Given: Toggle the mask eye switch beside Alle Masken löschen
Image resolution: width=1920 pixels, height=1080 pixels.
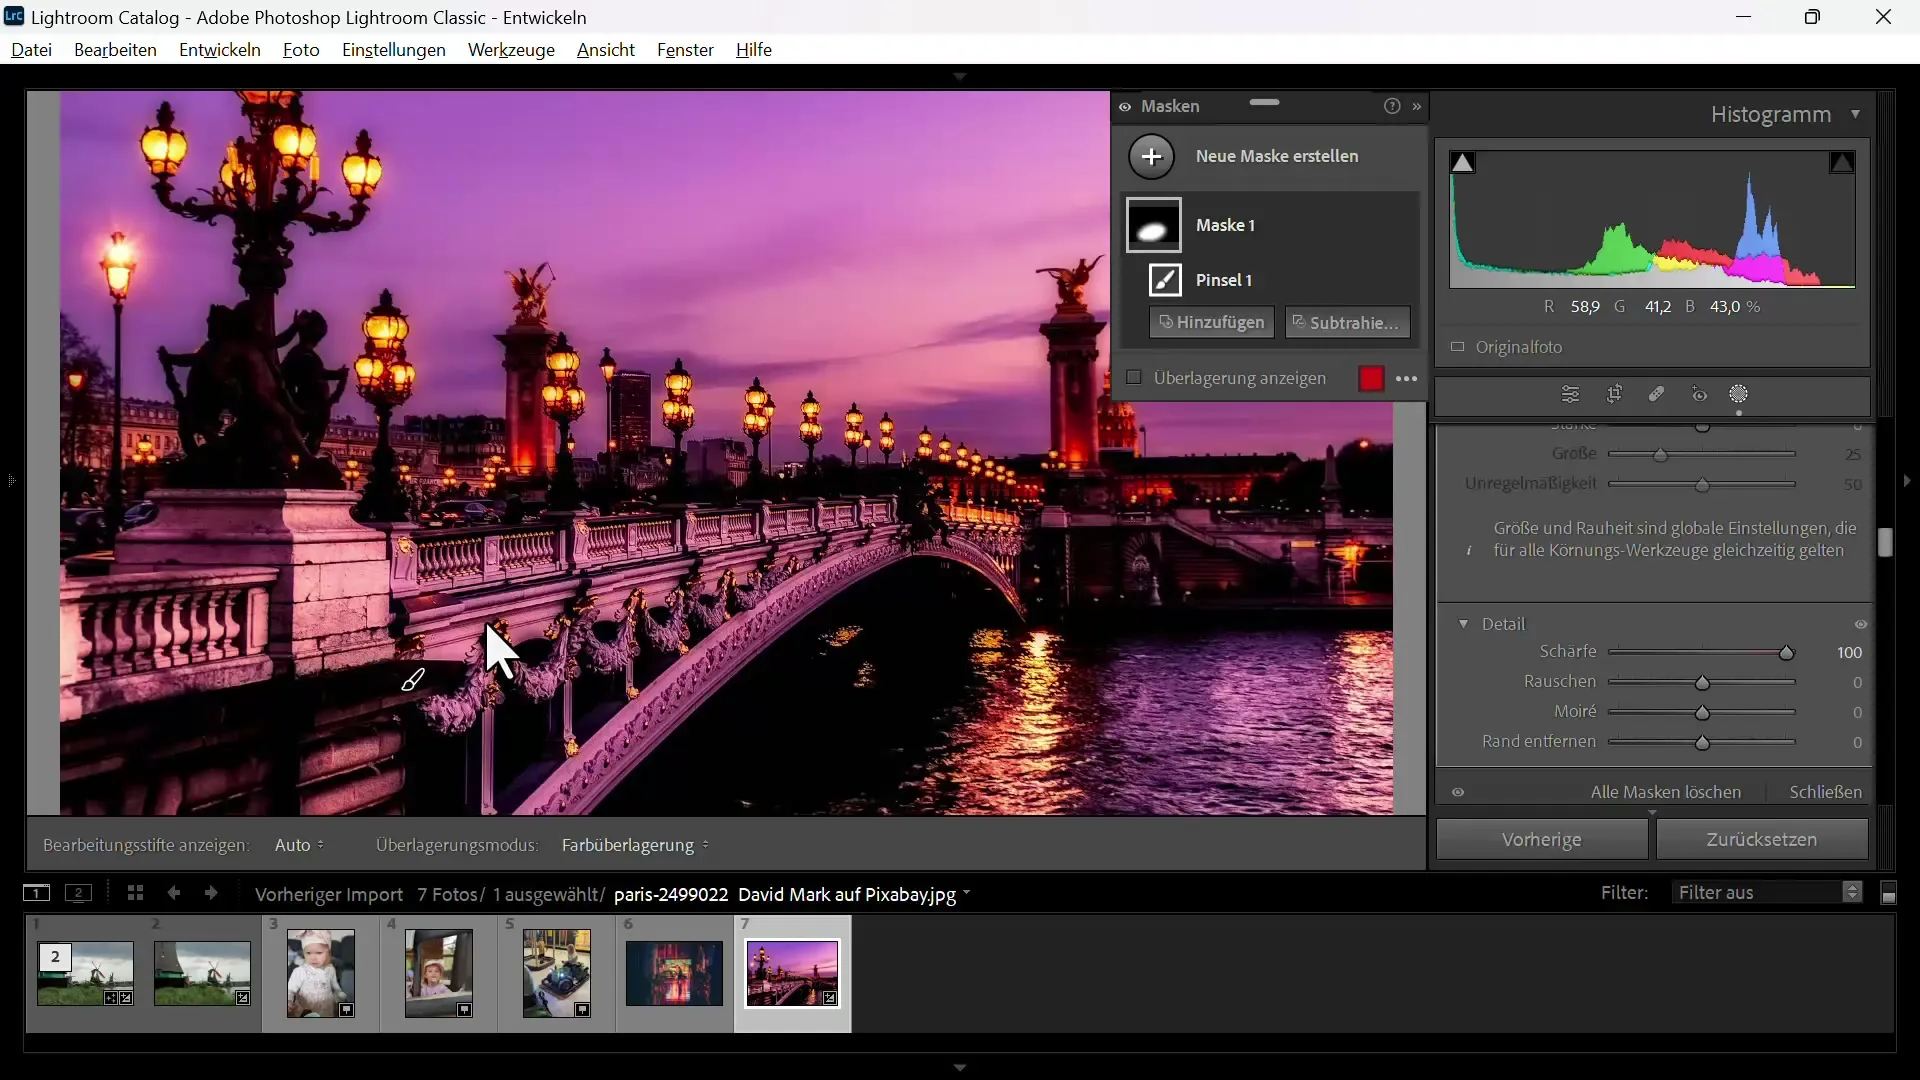Looking at the screenshot, I should tap(1459, 792).
